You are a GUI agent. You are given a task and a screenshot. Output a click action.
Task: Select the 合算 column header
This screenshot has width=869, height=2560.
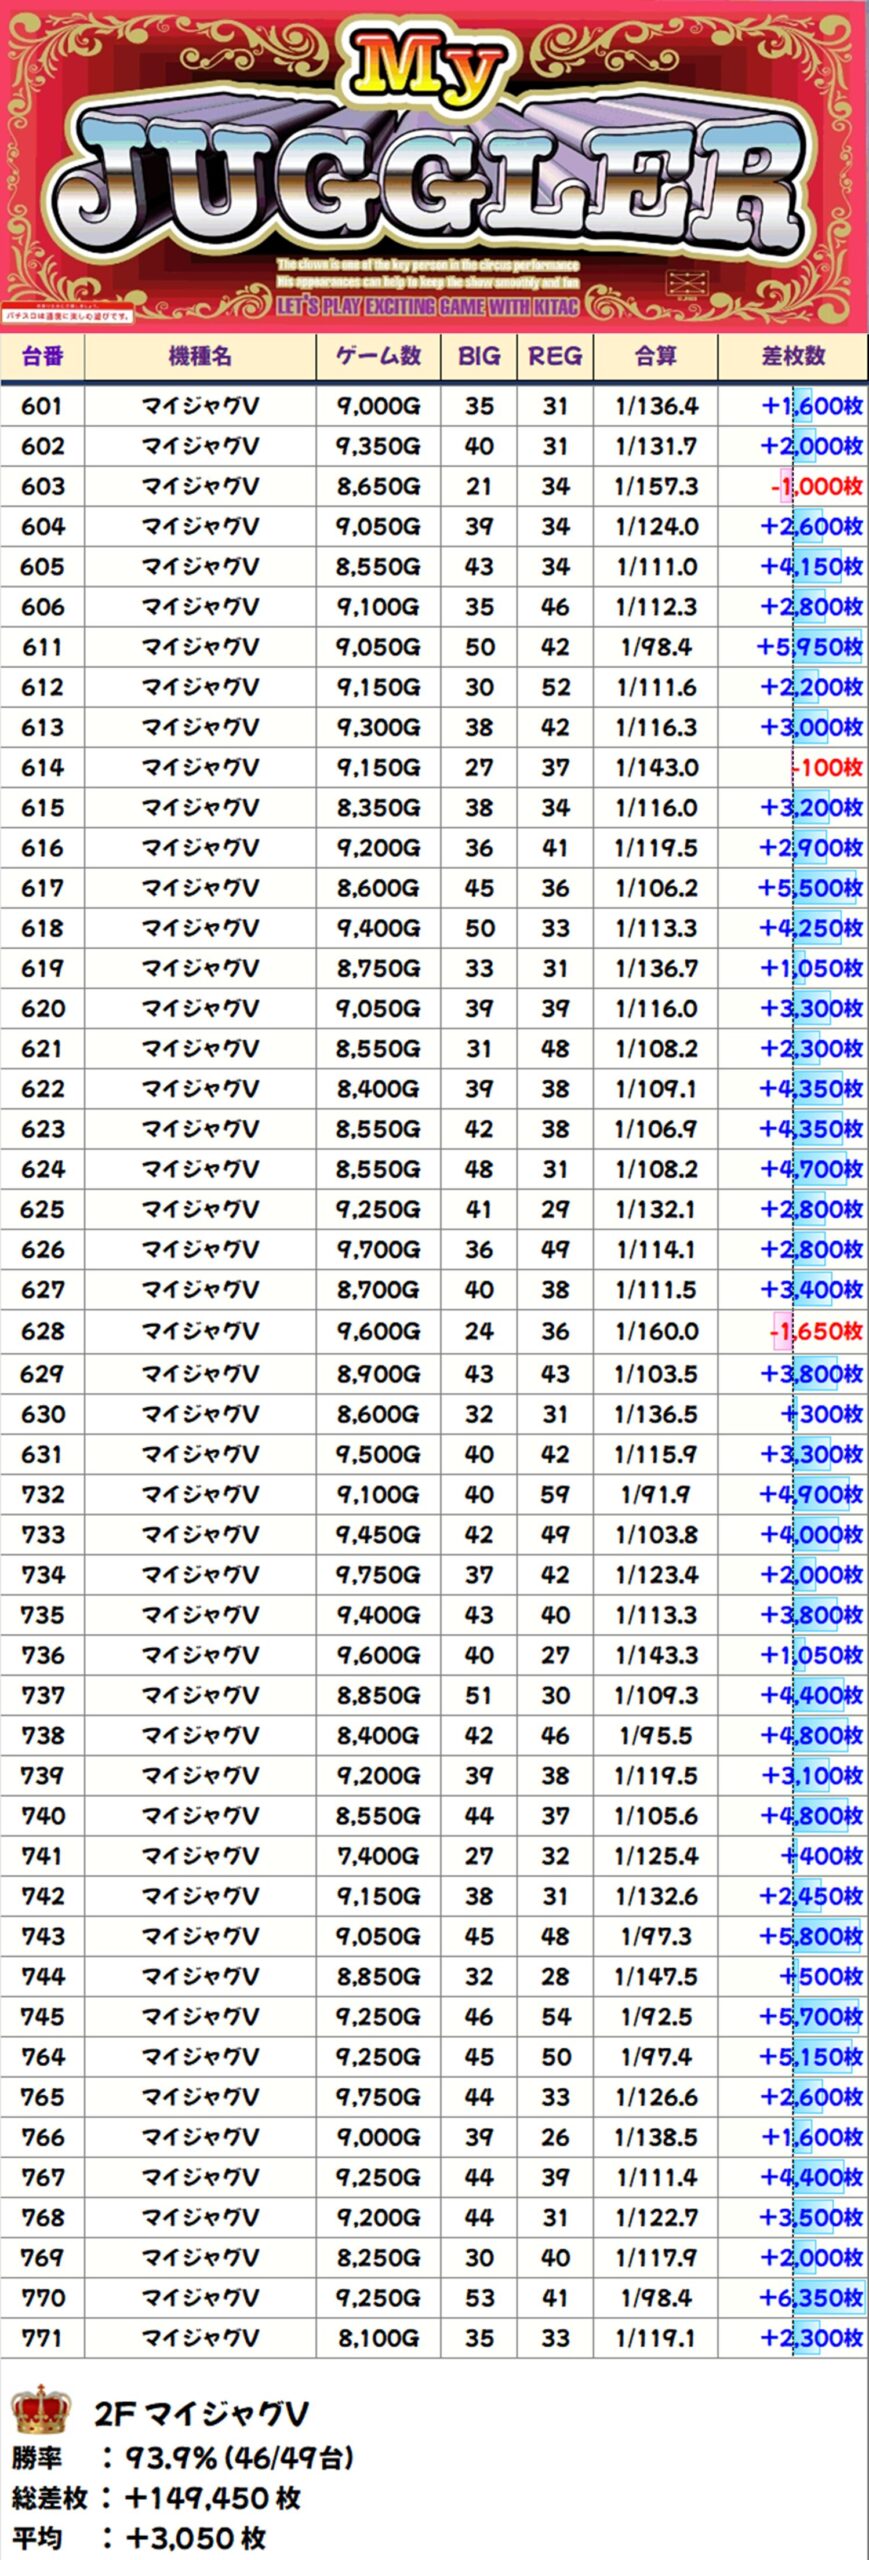[656, 356]
